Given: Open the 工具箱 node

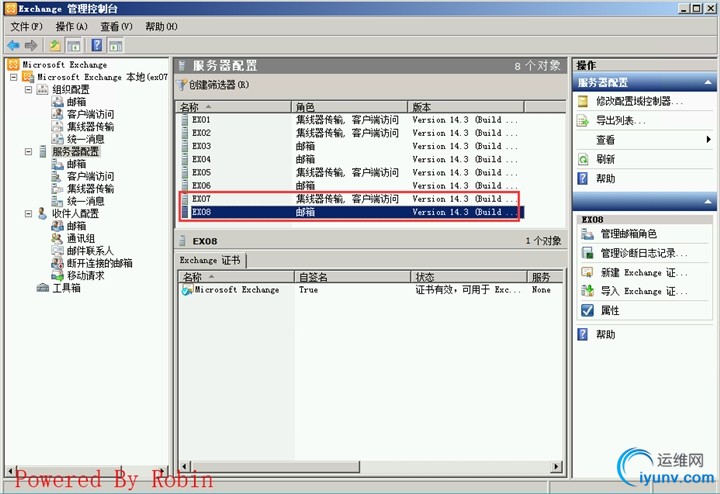Looking at the screenshot, I should coord(59,288).
